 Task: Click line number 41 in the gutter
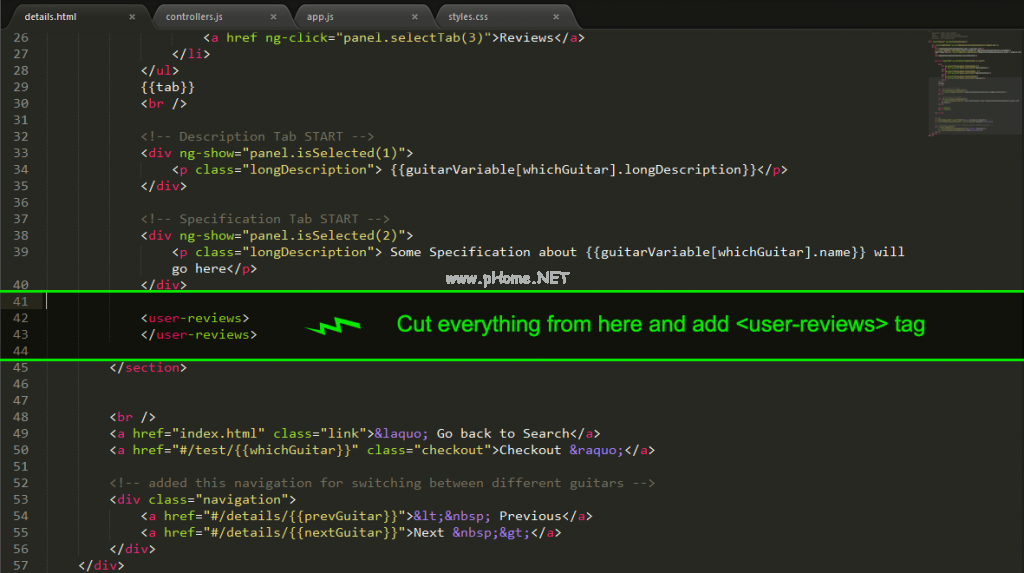coord(21,301)
